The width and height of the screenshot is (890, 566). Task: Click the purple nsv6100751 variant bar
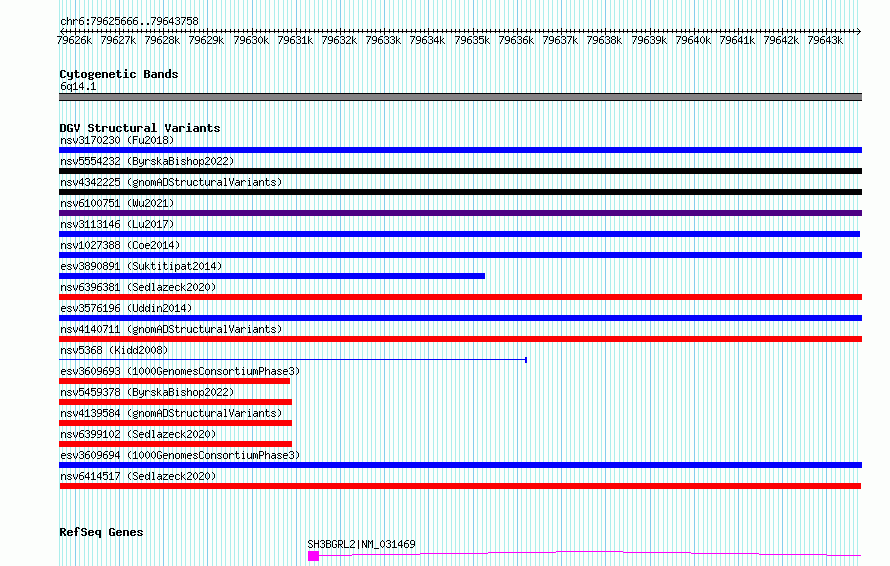[460, 213]
